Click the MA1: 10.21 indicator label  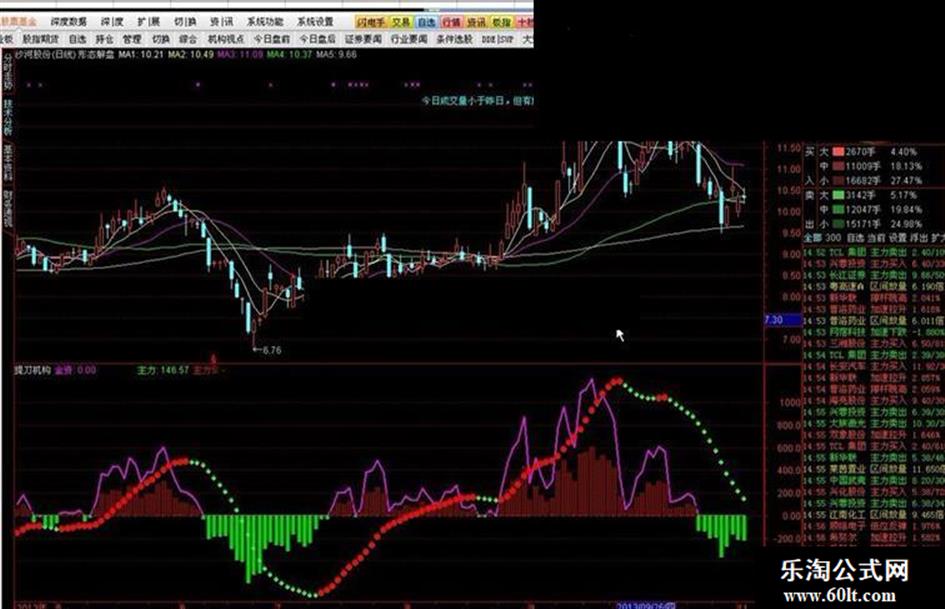click(x=141, y=54)
